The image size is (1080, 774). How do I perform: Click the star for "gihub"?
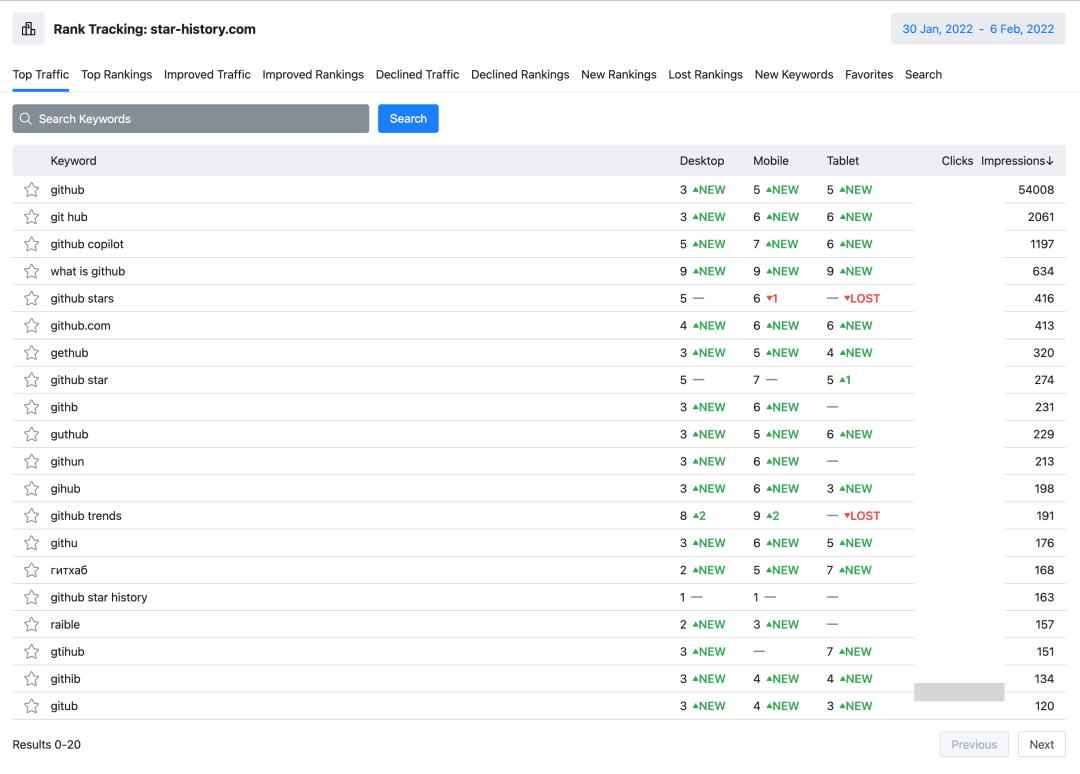point(31,489)
